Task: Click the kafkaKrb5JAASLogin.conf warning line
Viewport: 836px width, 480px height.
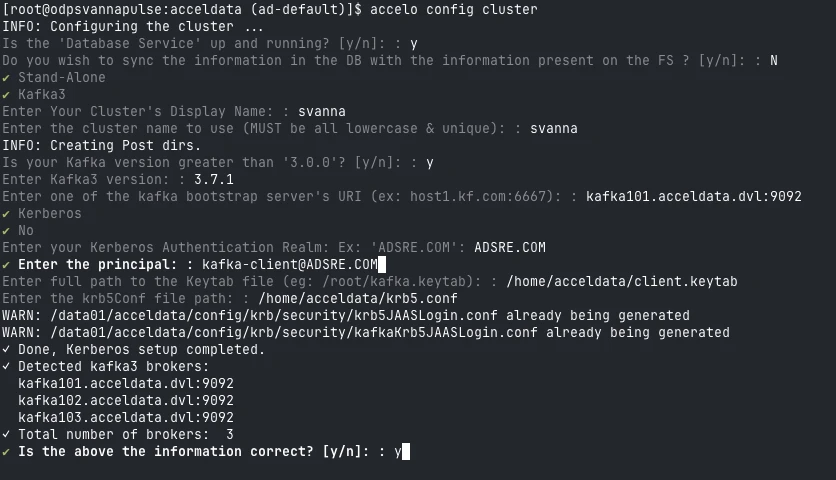Action: [x=365, y=332]
